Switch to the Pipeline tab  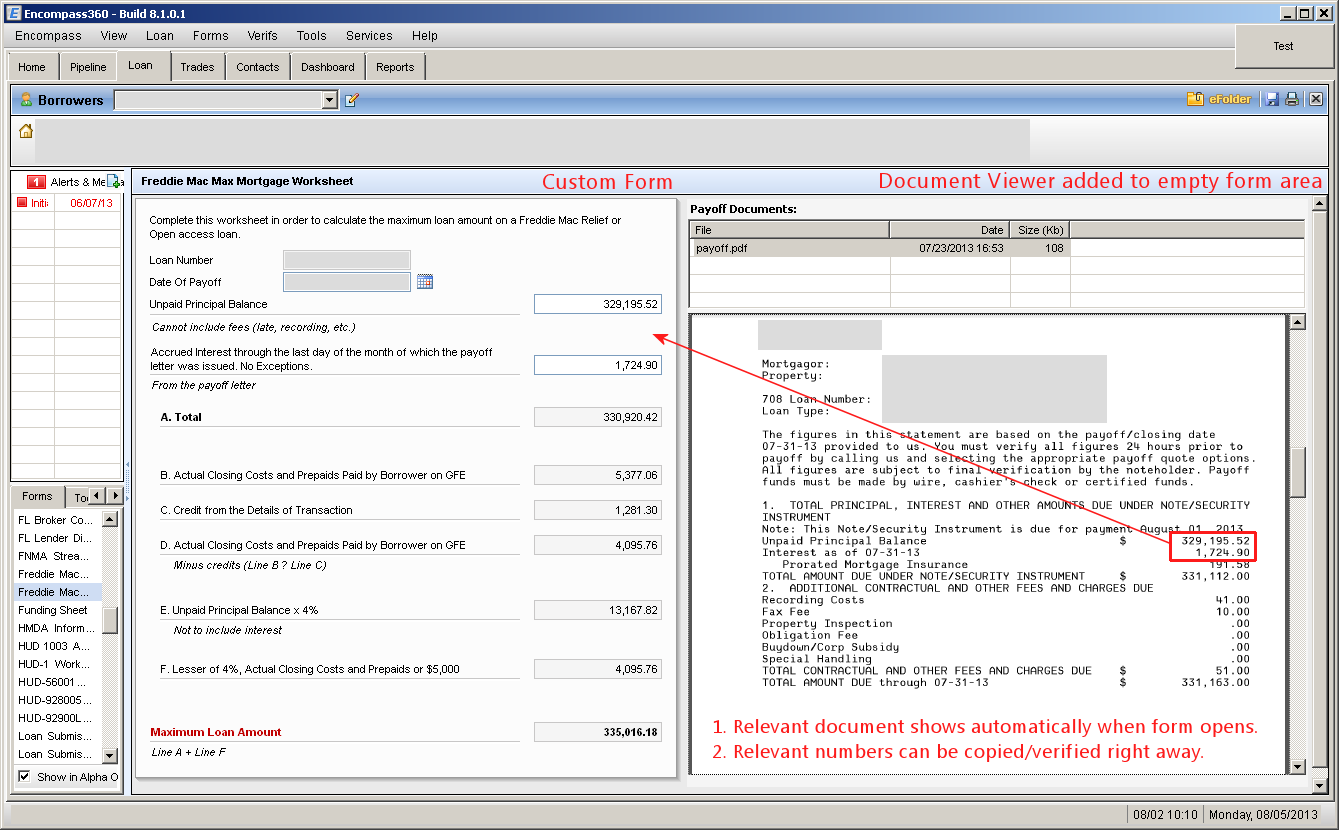(88, 67)
